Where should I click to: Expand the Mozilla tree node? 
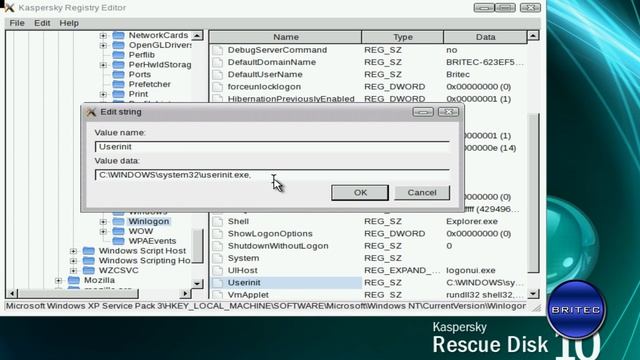coord(59,280)
